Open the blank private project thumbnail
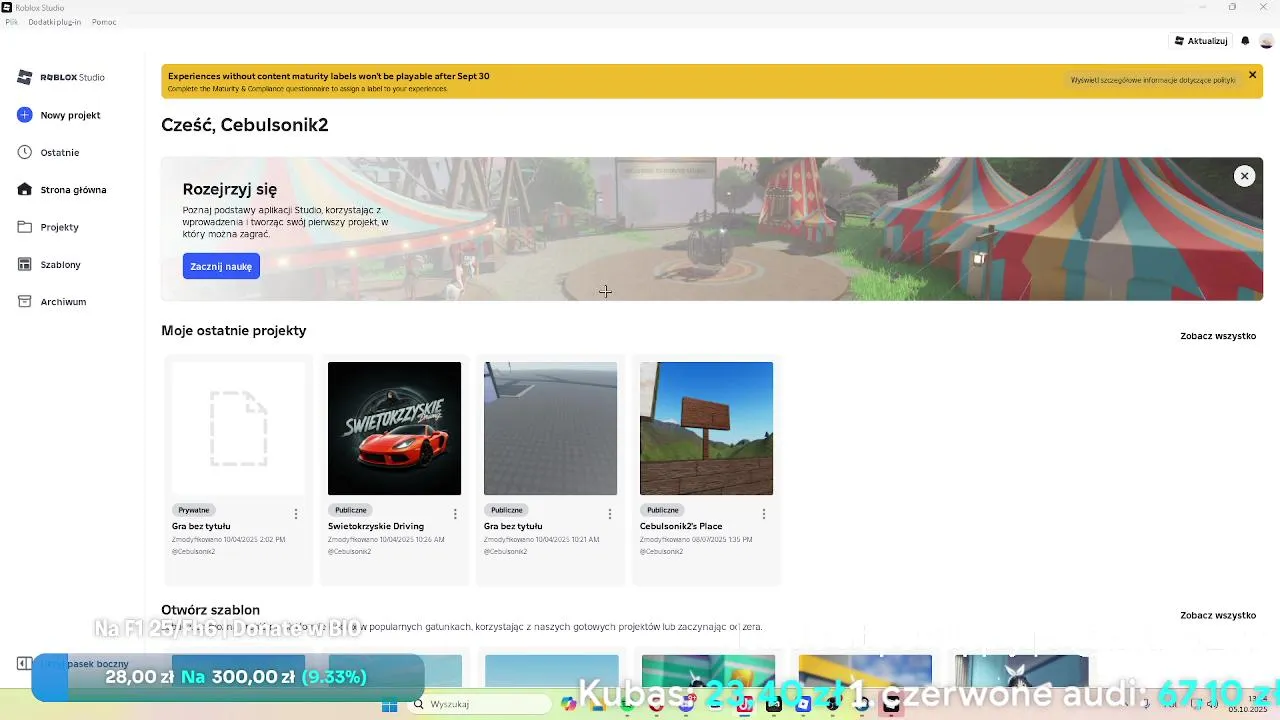This screenshot has width=1280, height=720. pyautogui.click(x=238, y=428)
